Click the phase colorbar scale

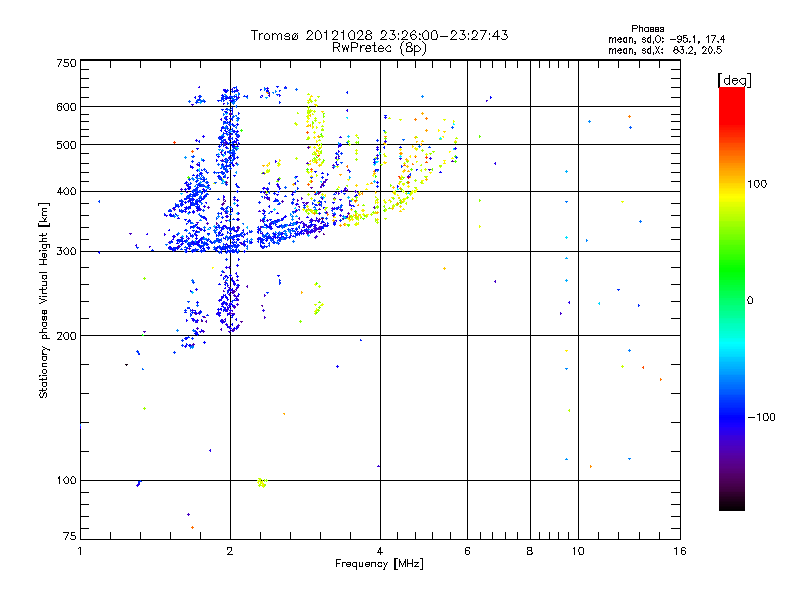pos(732,299)
